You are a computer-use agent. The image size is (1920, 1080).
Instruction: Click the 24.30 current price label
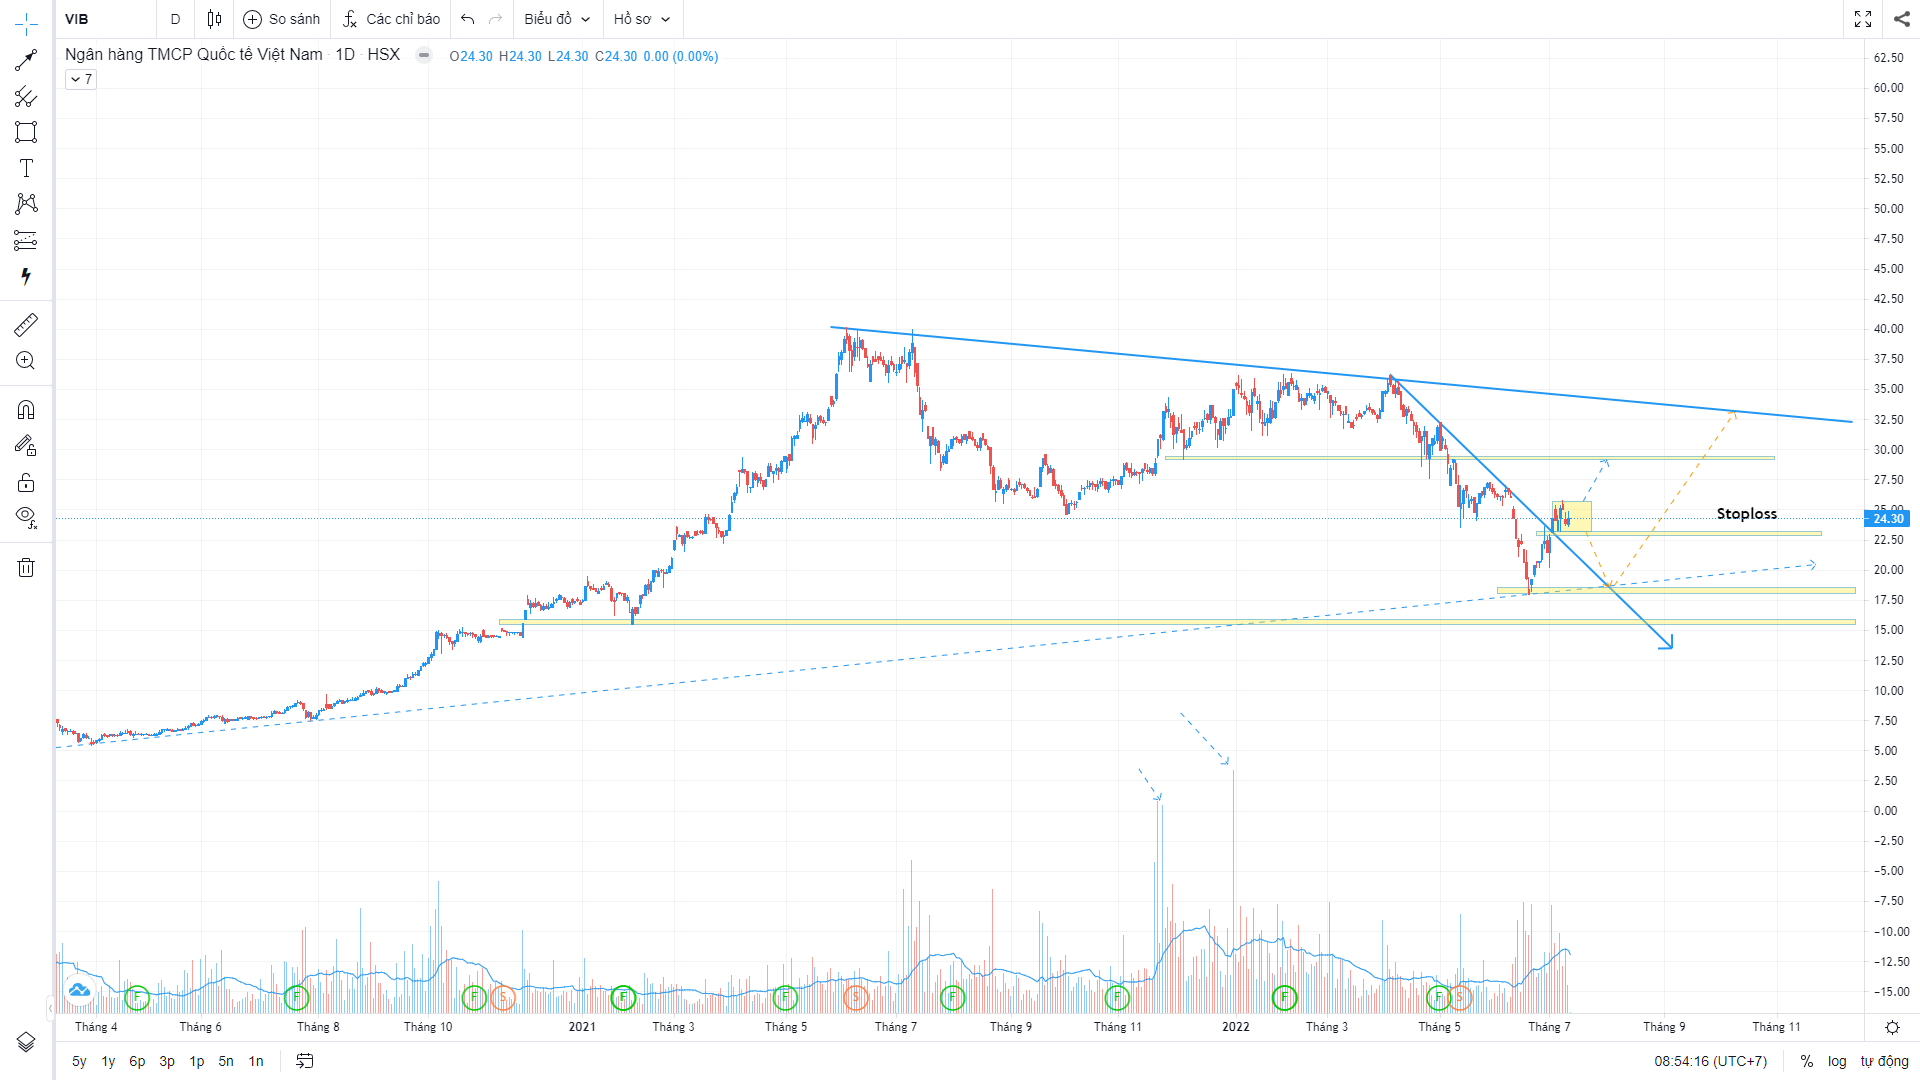click(x=1888, y=518)
